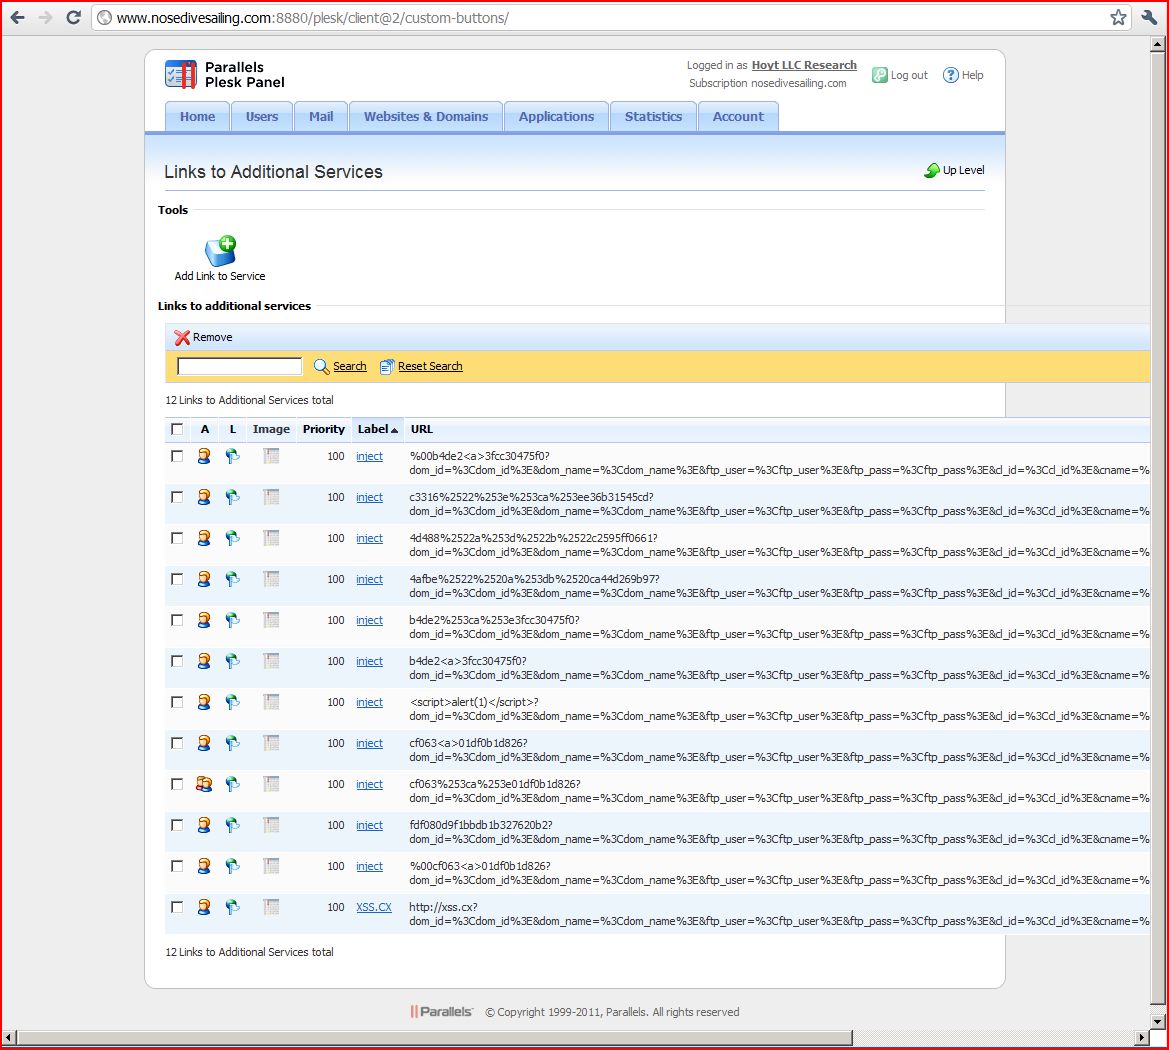This screenshot has width=1169, height=1050.
Task: Click the Help question mark icon
Action: click(951, 75)
